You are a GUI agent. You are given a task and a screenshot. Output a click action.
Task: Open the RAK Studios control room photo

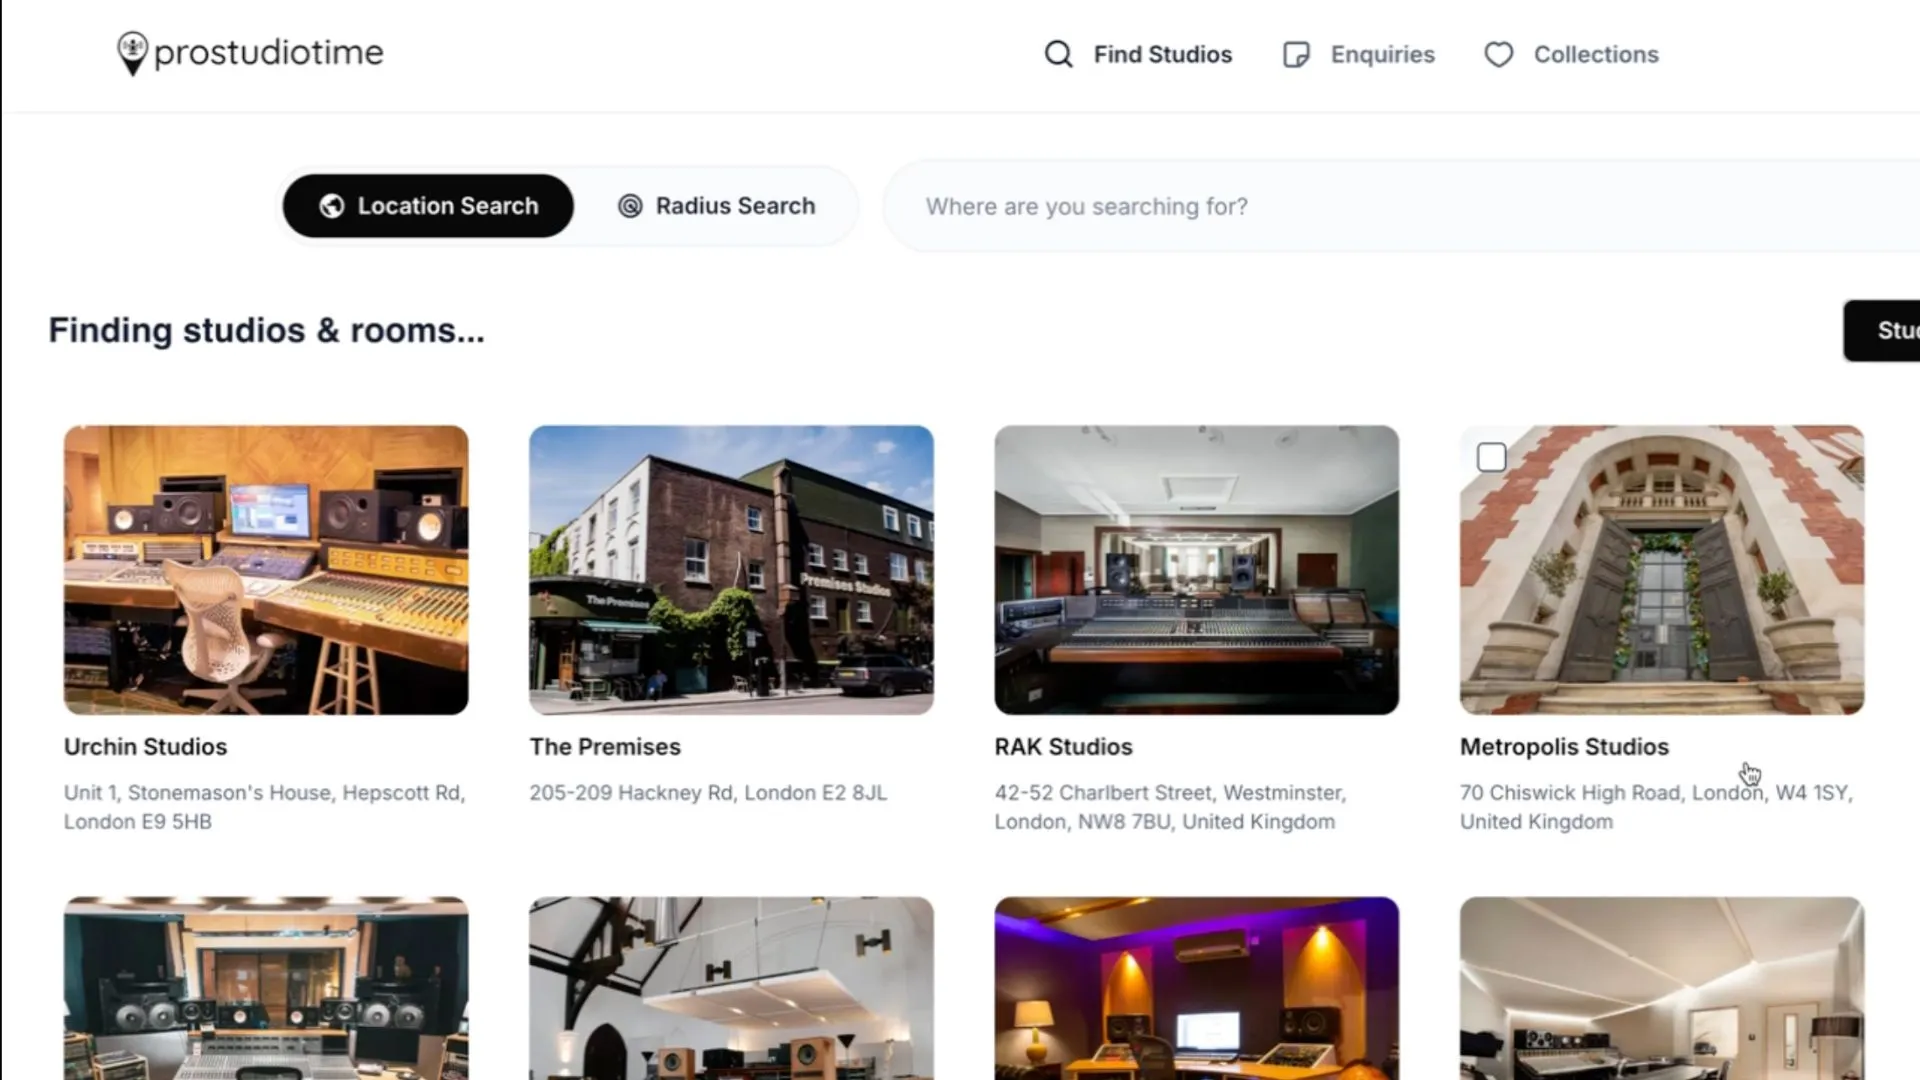1196,570
